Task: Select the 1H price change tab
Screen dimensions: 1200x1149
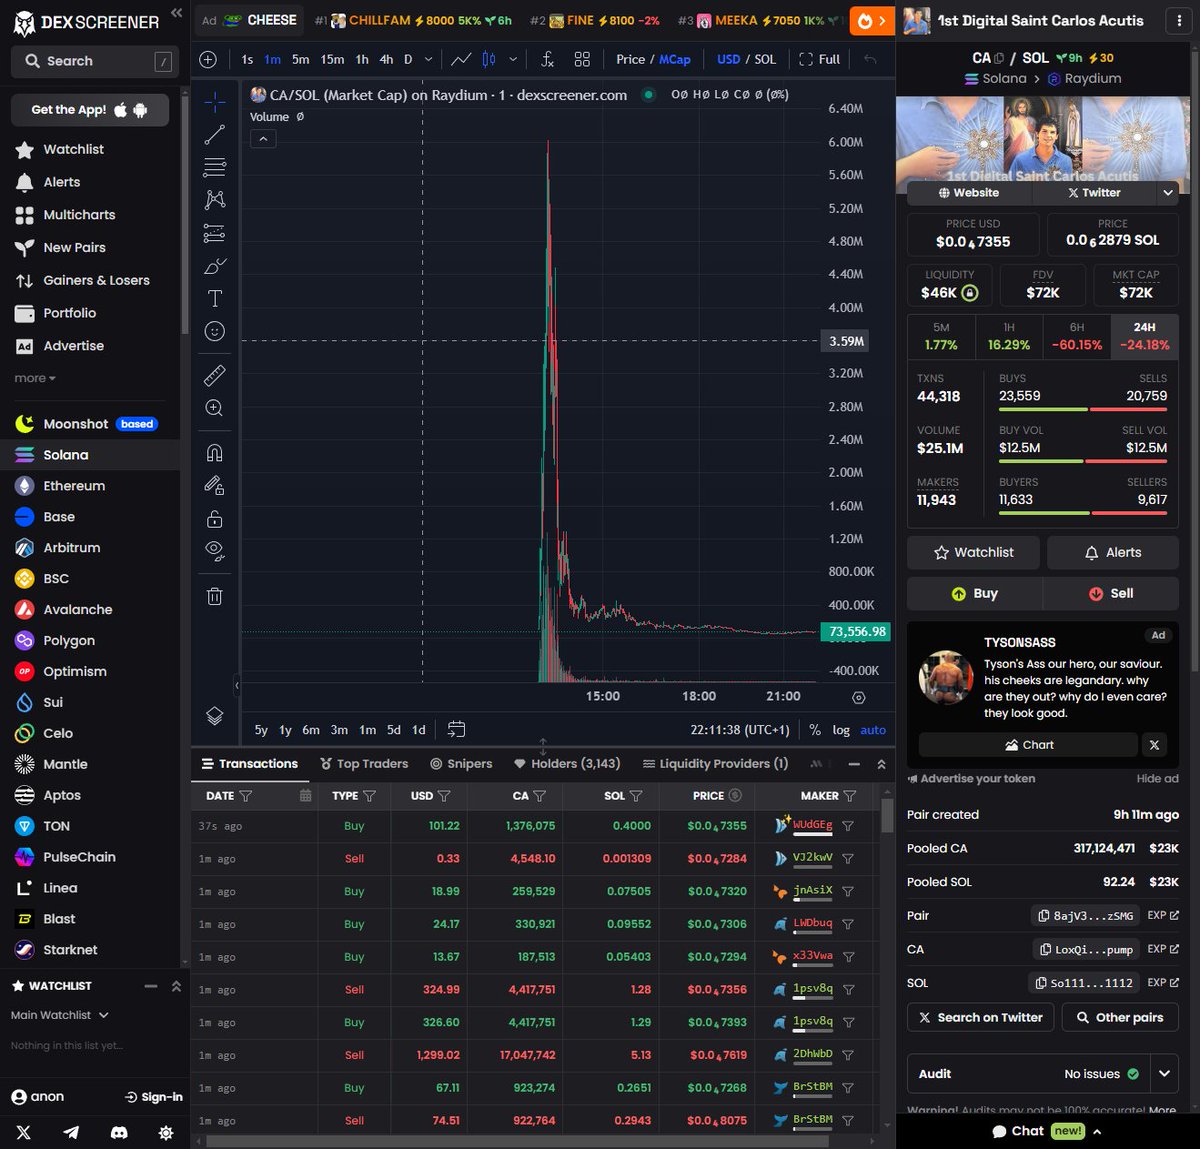Action: (1009, 336)
